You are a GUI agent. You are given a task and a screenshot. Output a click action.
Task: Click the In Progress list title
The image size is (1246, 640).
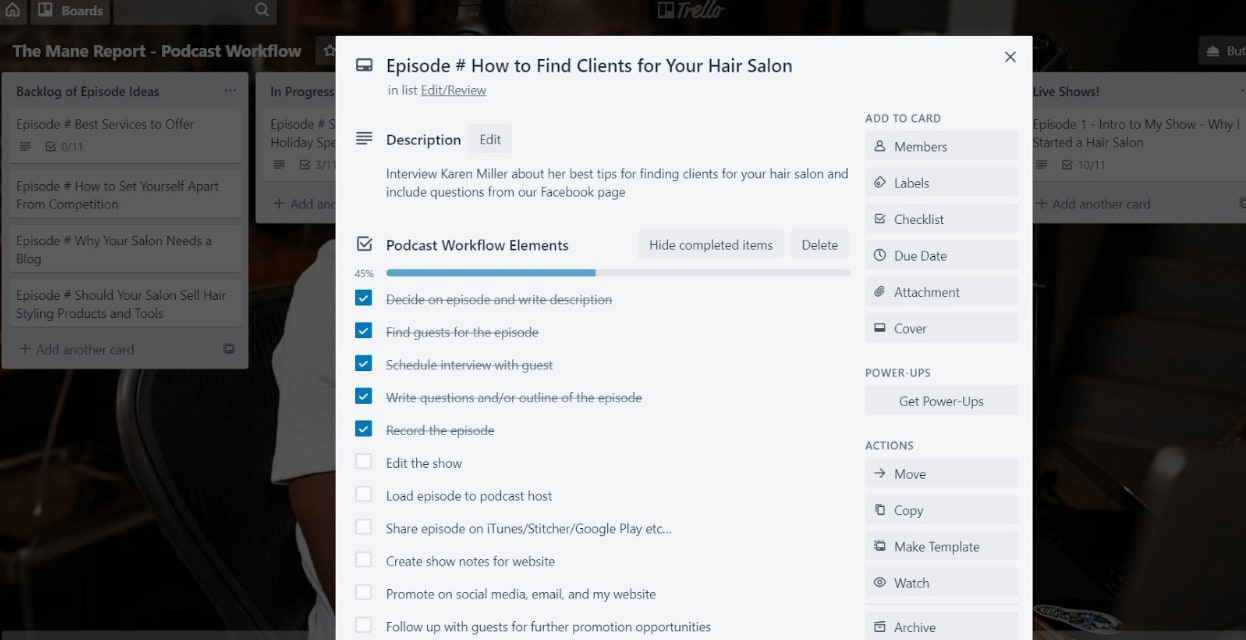coord(301,91)
